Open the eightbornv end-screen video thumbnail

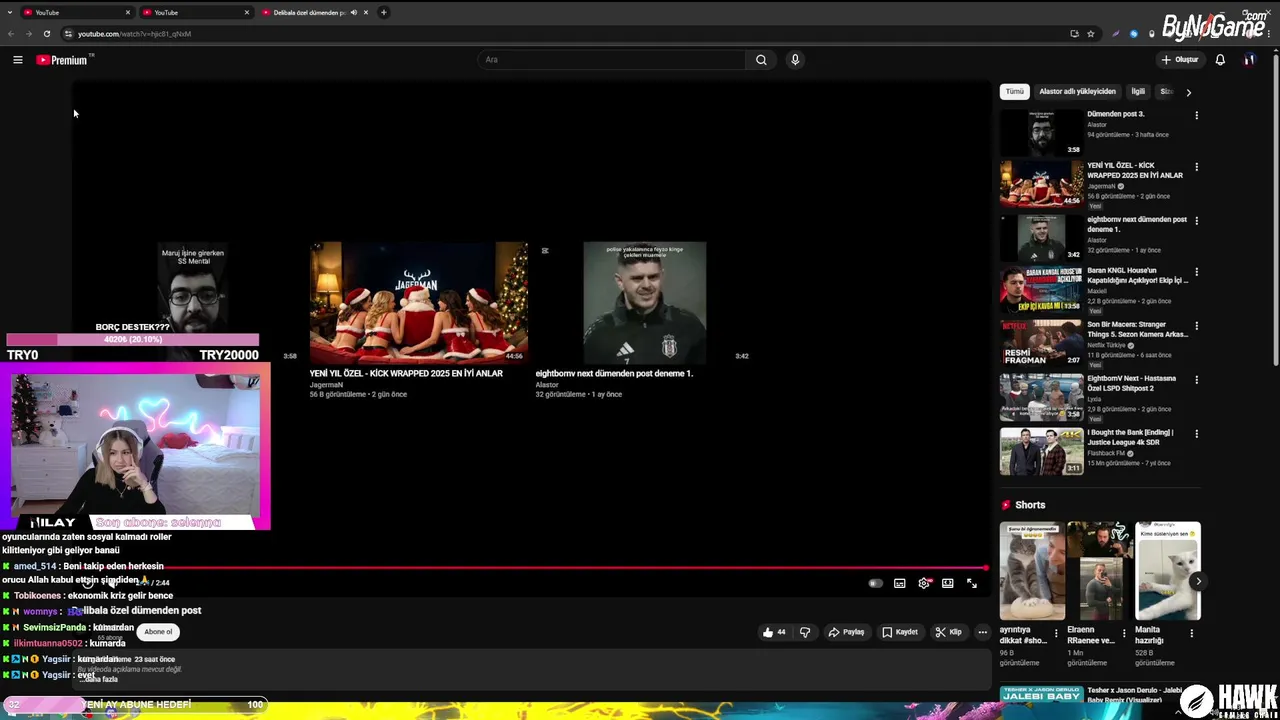click(x=644, y=303)
